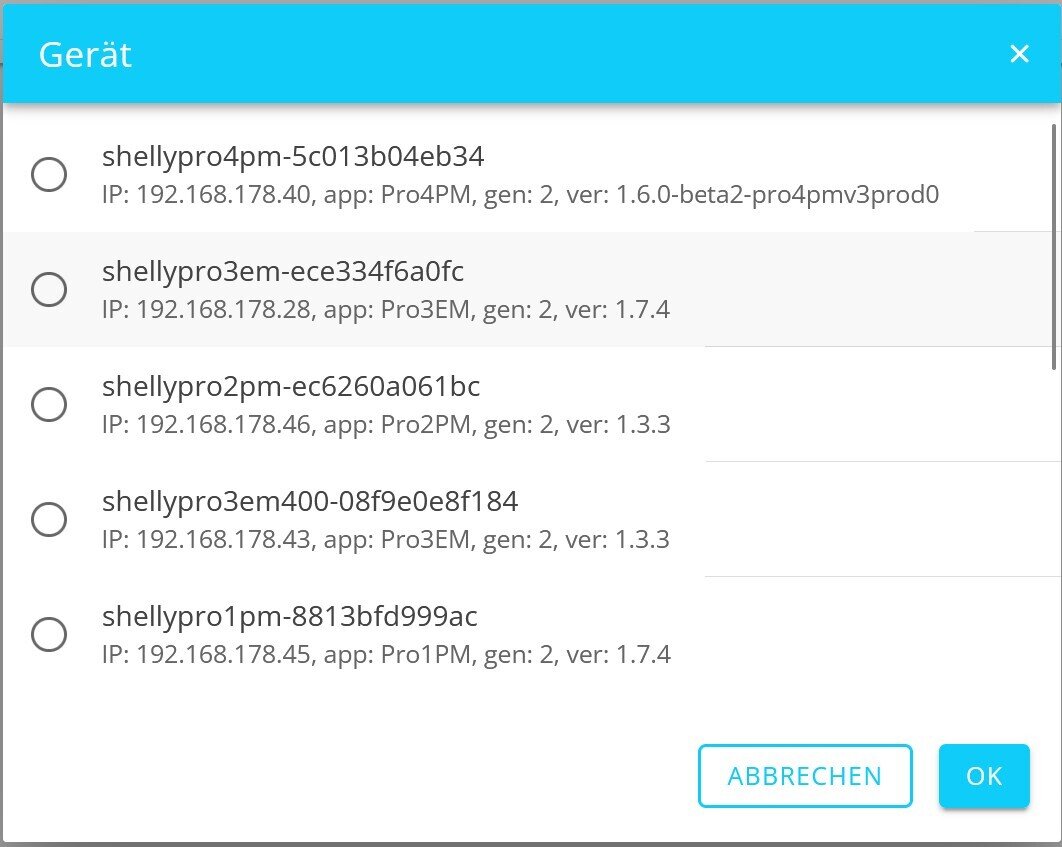Confirm selection with the OK button
Image resolution: width=1062 pixels, height=847 pixels.
pyautogui.click(x=984, y=776)
